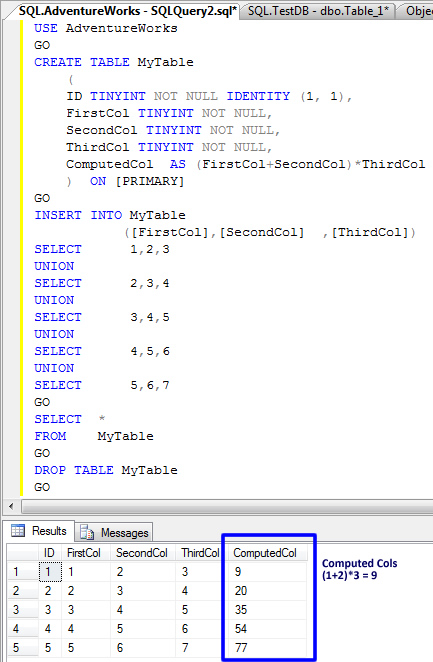
Task: Select results row header 4
Action: (x=23, y=629)
